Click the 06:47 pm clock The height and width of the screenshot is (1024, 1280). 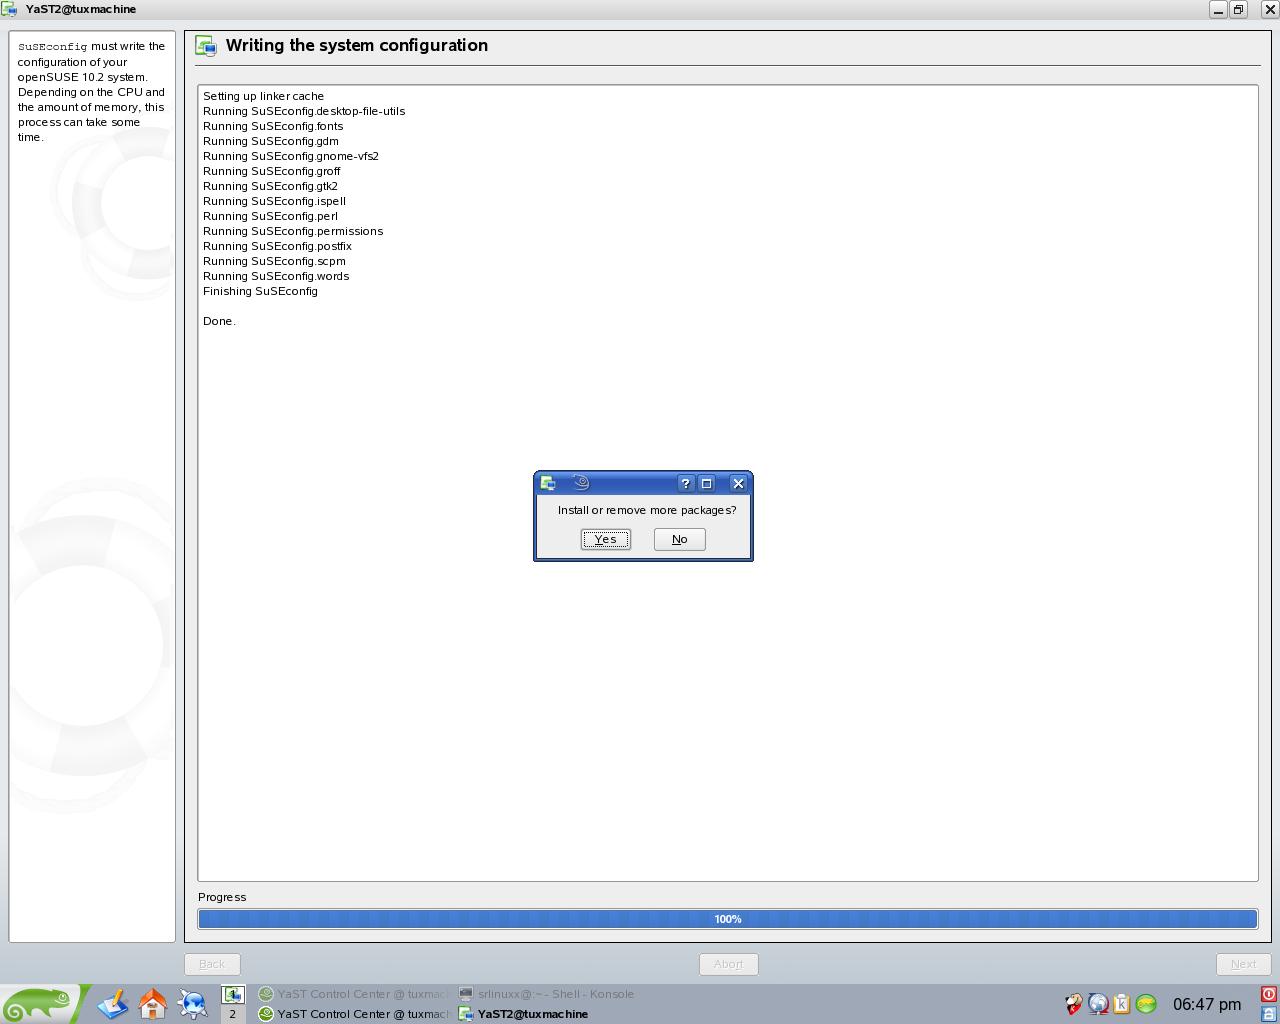click(1207, 1004)
